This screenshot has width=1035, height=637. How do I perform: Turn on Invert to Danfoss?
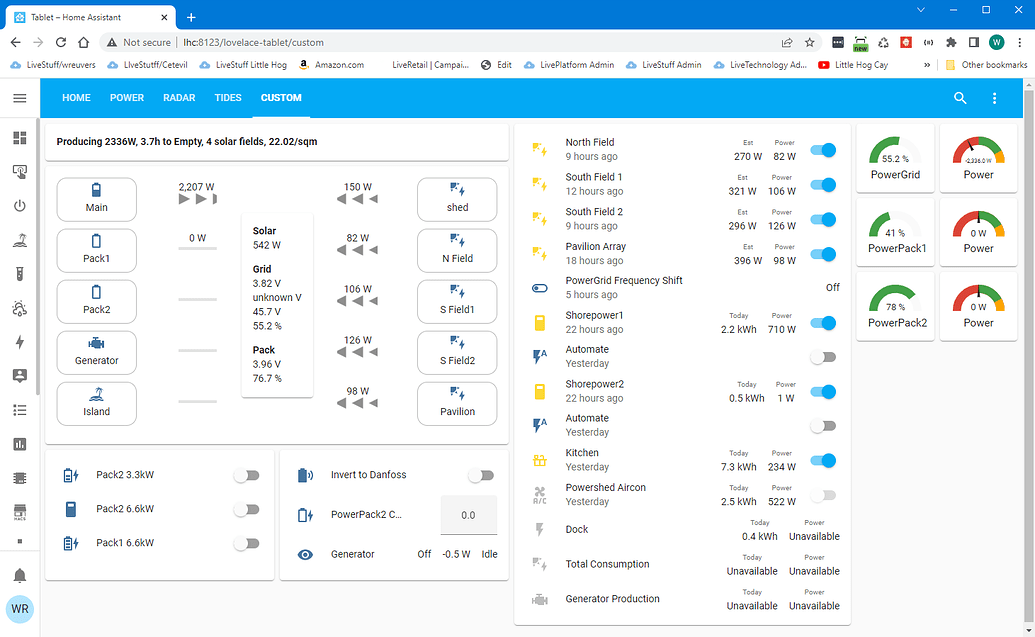click(481, 474)
